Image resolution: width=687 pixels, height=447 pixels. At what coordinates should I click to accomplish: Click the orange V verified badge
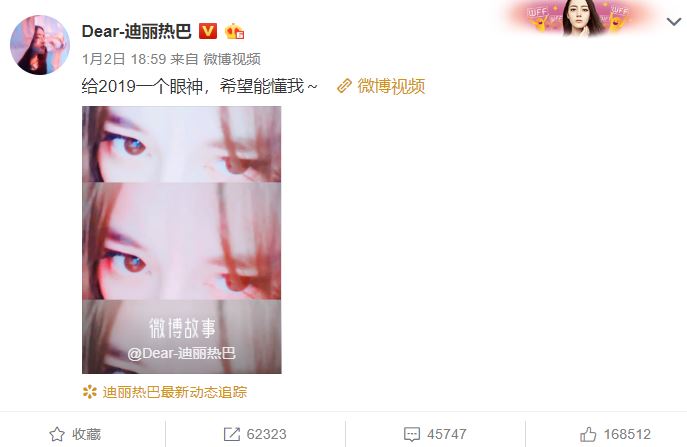[208, 31]
